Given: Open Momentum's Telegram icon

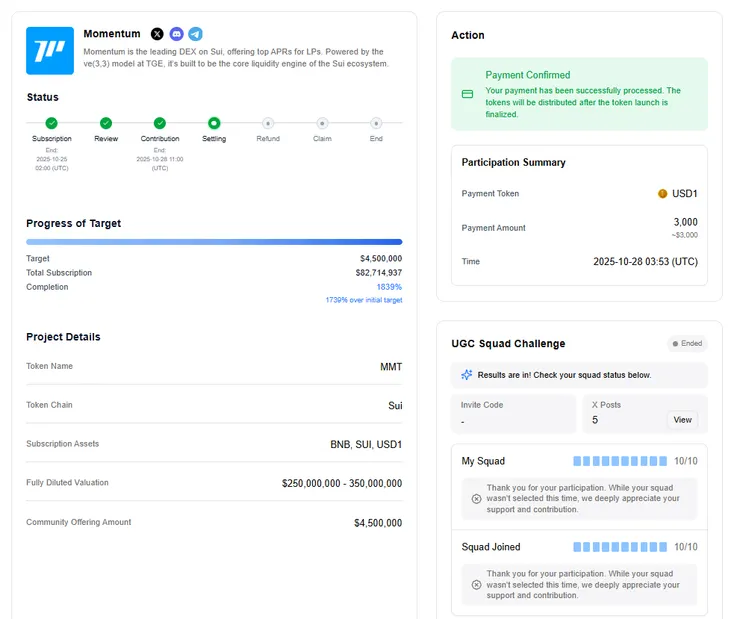Looking at the screenshot, I should 195,34.
